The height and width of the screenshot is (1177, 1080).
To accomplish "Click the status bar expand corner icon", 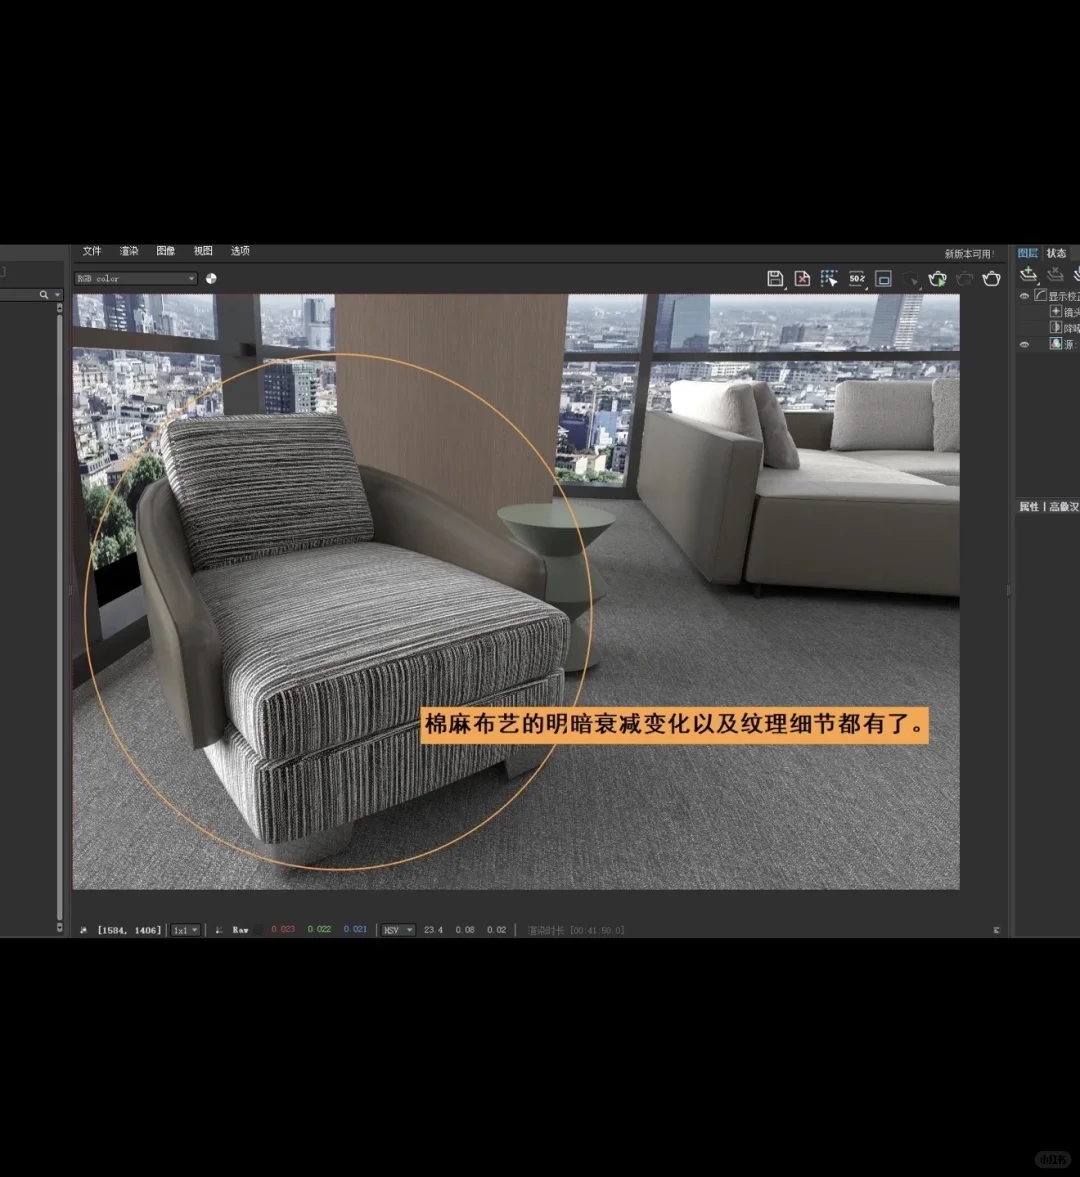I will pyautogui.click(x=997, y=930).
